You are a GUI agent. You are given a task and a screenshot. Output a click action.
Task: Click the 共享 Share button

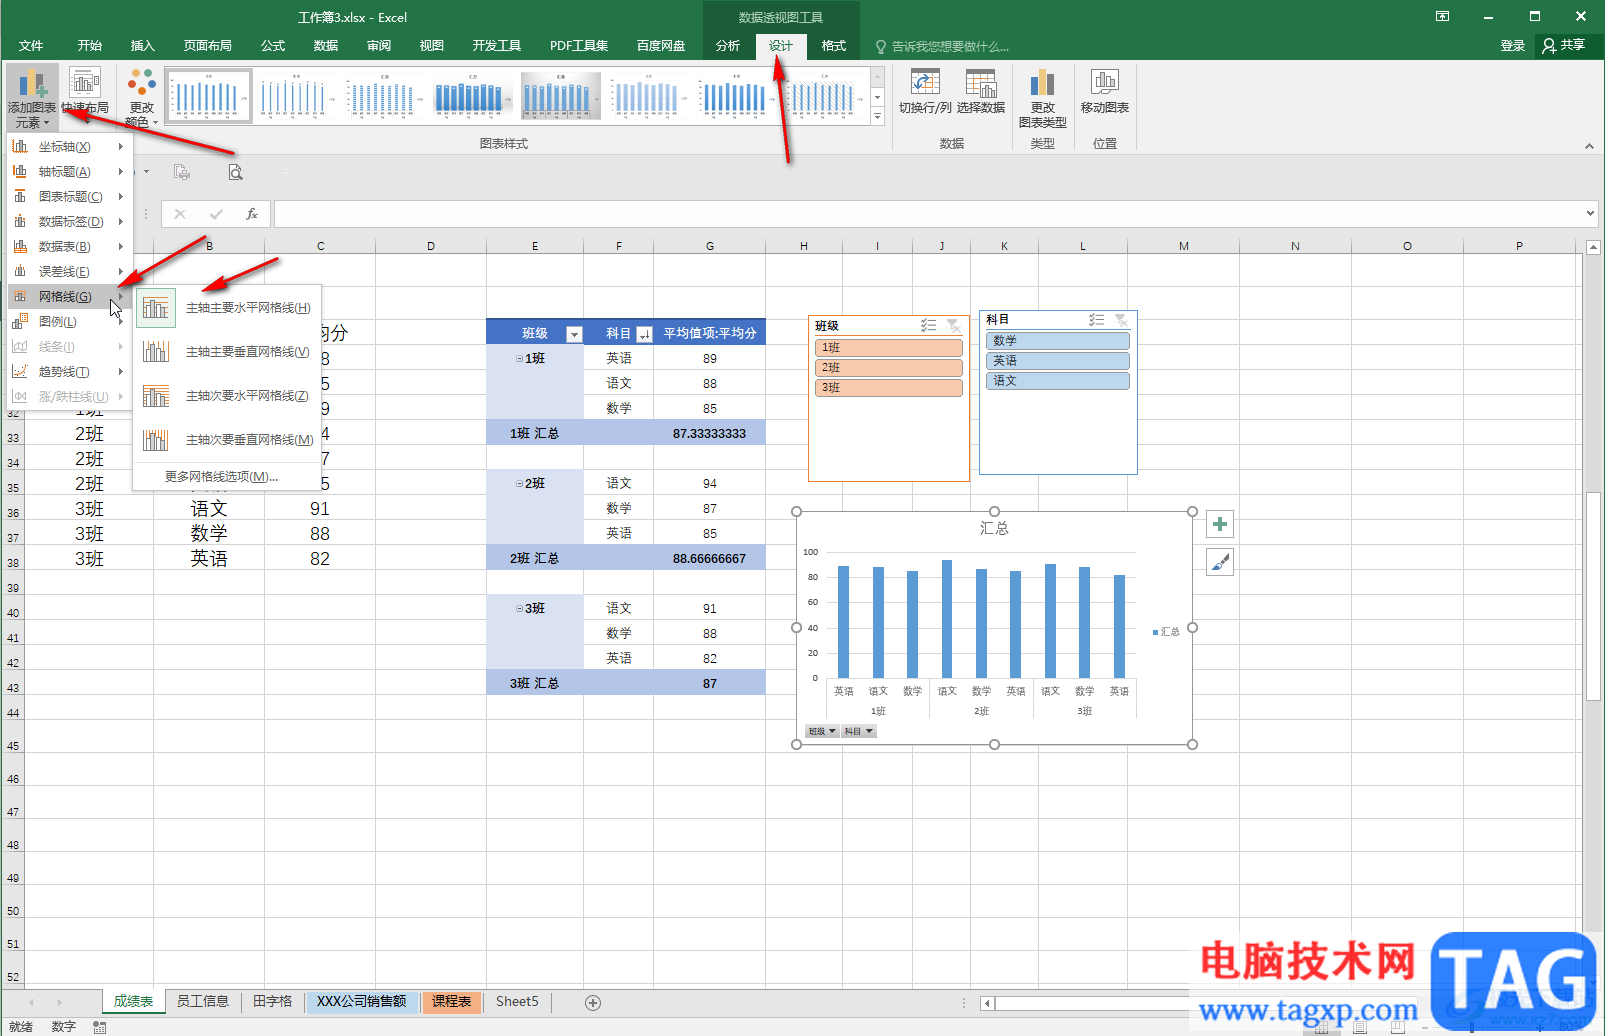(x=1564, y=45)
